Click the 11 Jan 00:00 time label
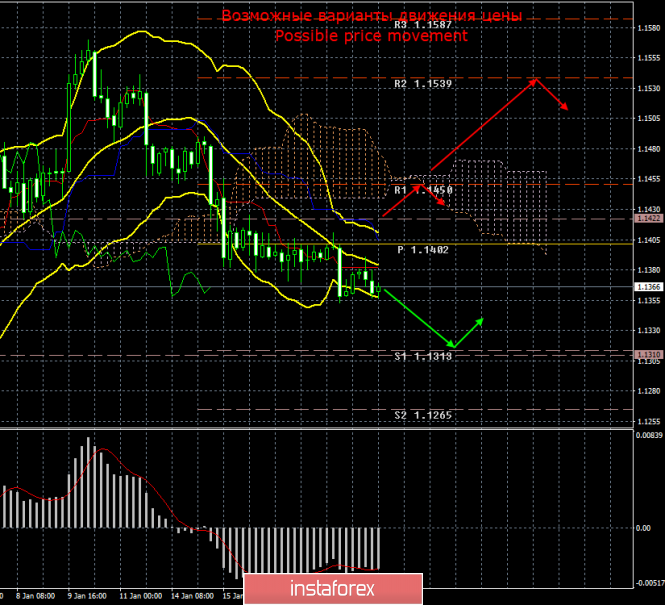This screenshot has height=605, width=665. tap(140, 596)
